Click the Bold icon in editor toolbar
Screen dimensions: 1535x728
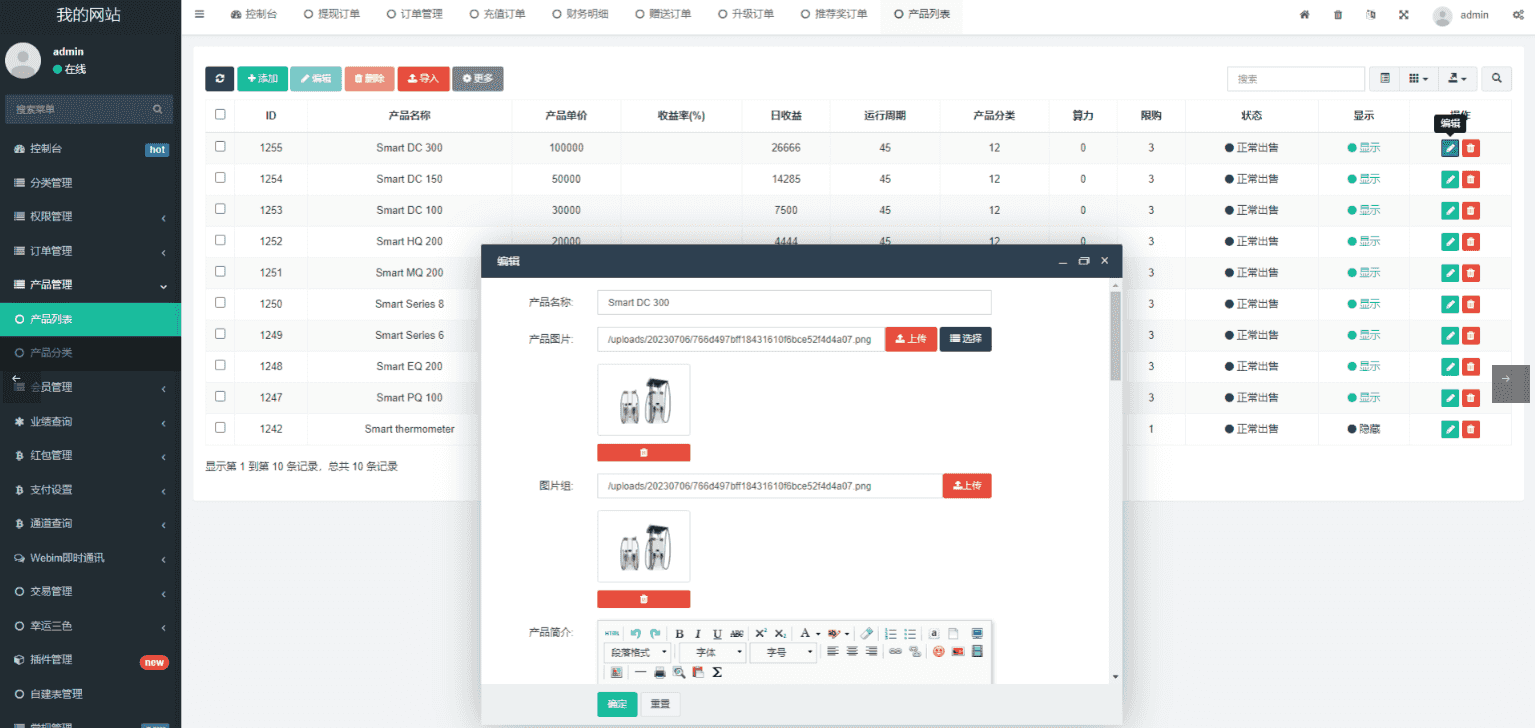(x=680, y=634)
